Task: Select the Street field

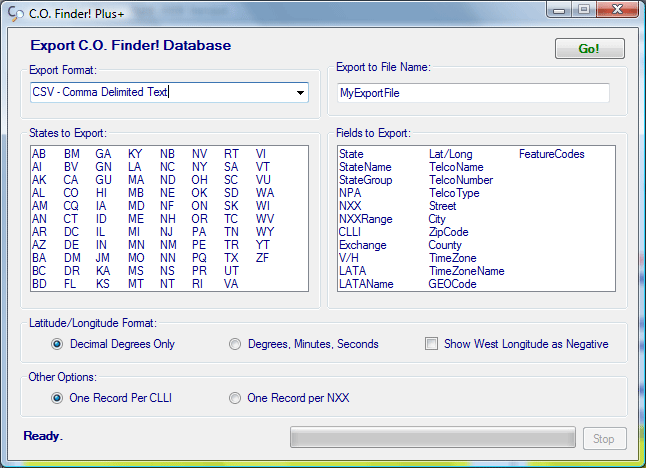Action: (442, 206)
